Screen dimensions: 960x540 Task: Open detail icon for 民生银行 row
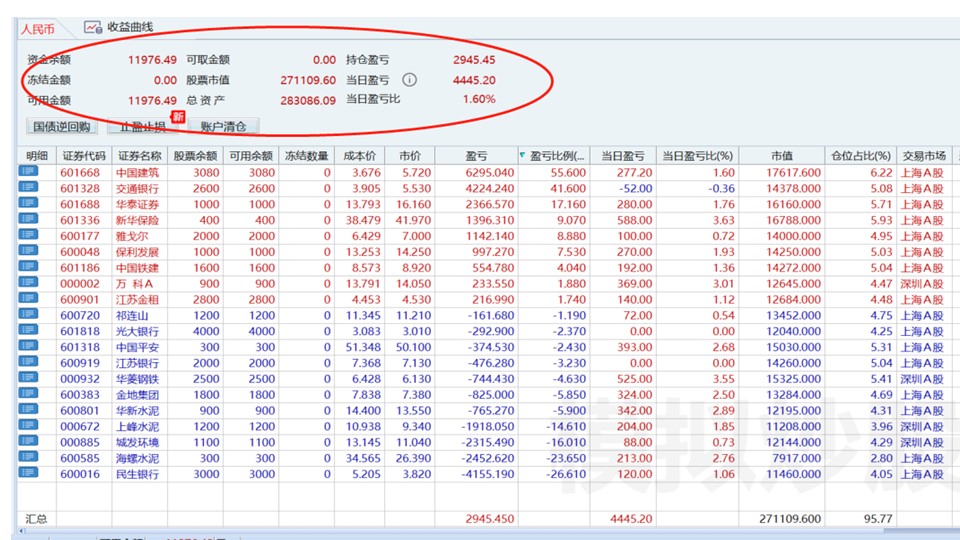pyautogui.click(x=28, y=473)
